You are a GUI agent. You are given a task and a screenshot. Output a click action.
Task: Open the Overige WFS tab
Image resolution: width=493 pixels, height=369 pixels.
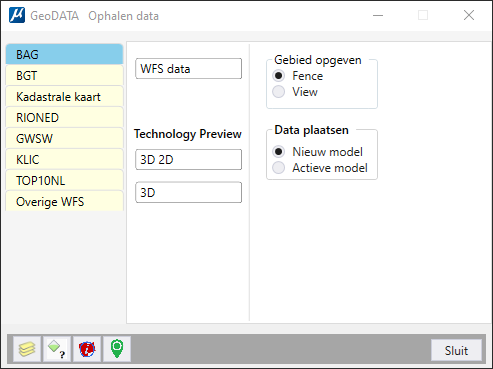click(x=64, y=201)
